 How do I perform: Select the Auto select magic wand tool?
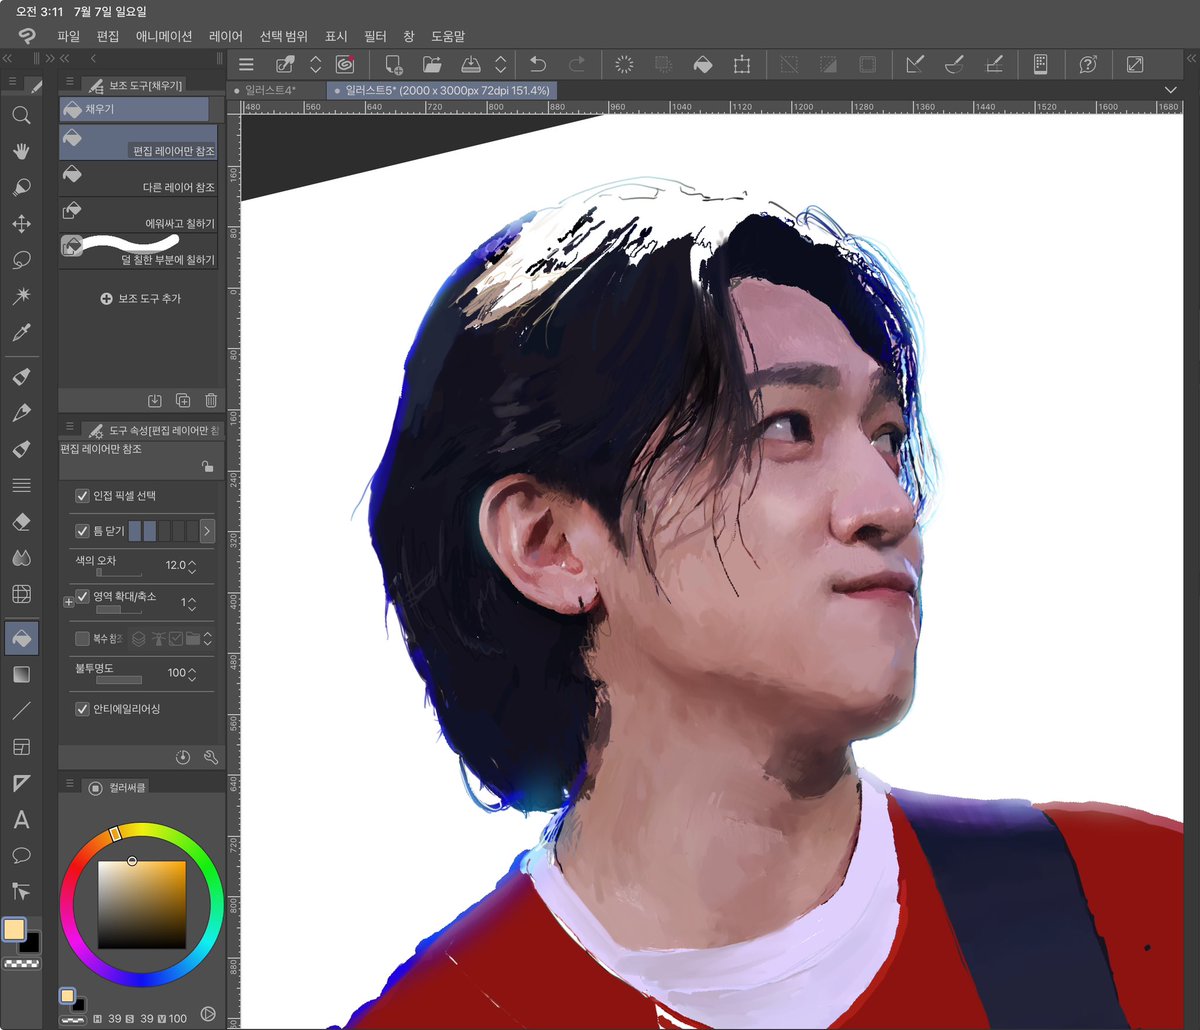(21, 296)
